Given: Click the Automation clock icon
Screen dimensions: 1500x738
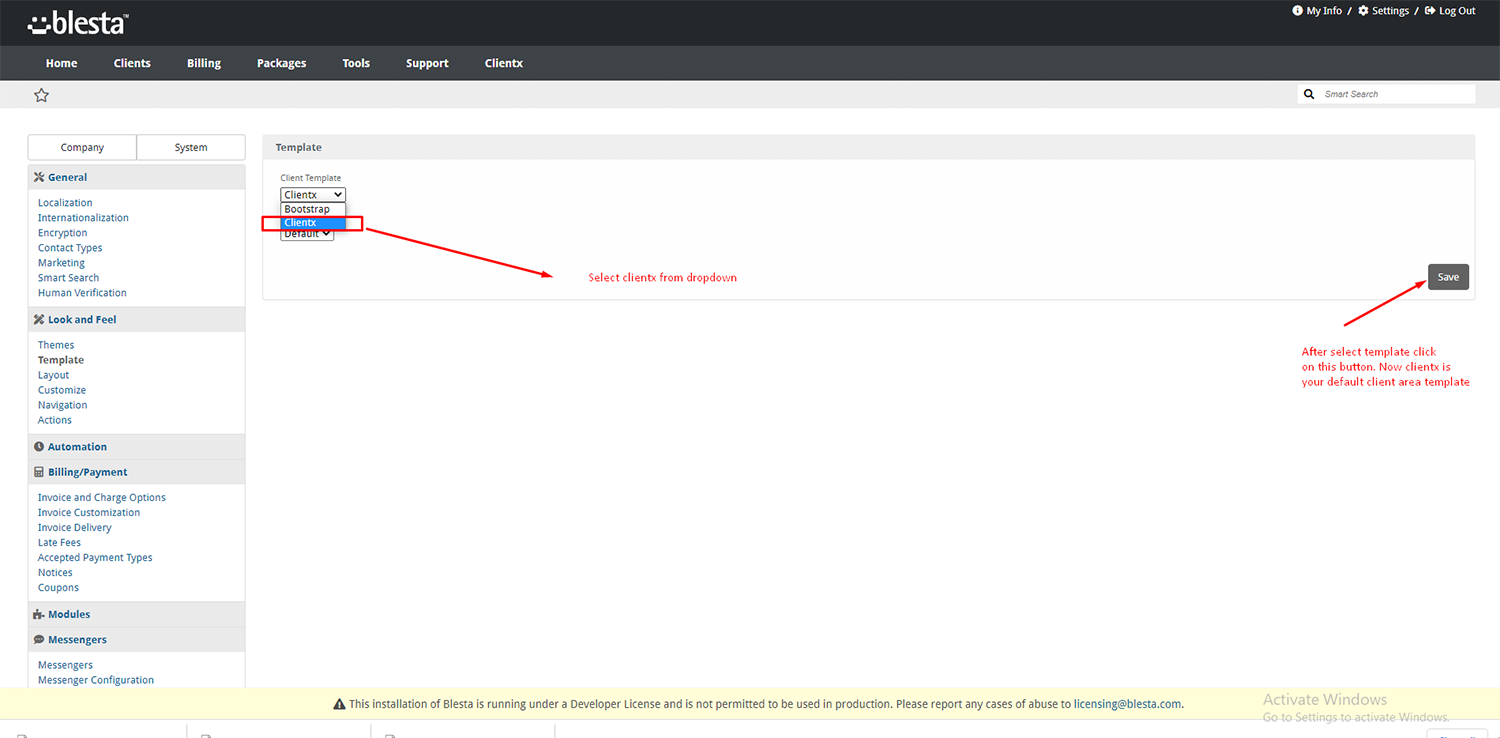Looking at the screenshot, I should 39,447.
